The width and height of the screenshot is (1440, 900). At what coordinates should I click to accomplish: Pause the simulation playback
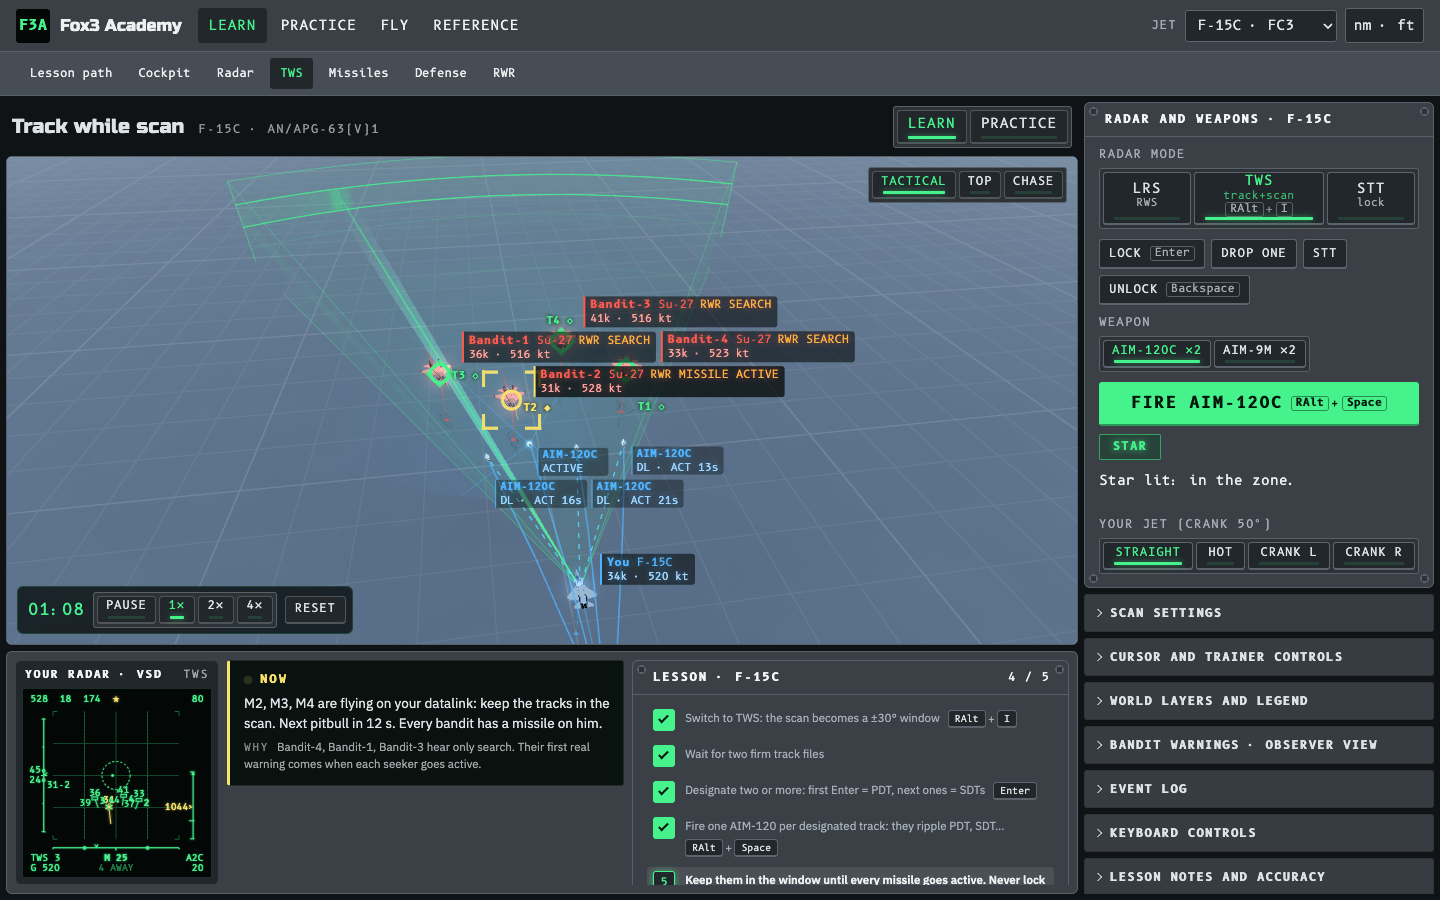(126, 608)
